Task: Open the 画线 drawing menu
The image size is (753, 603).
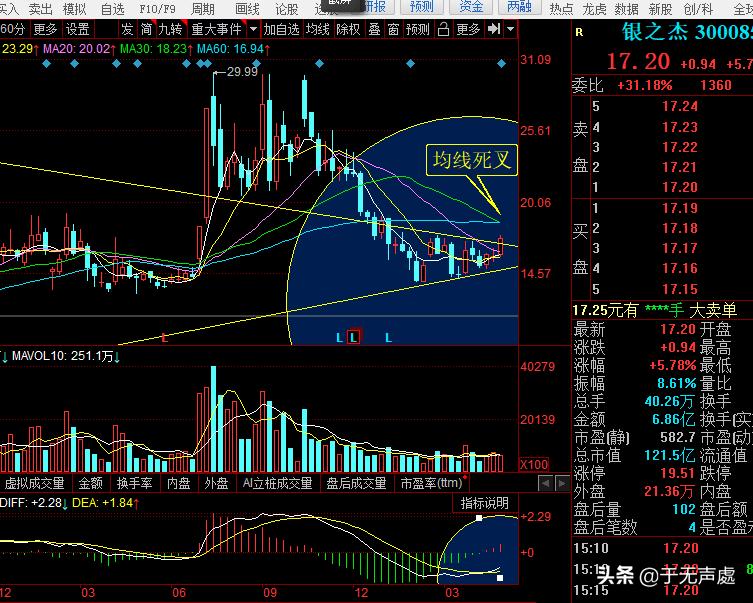Action: 247,9
